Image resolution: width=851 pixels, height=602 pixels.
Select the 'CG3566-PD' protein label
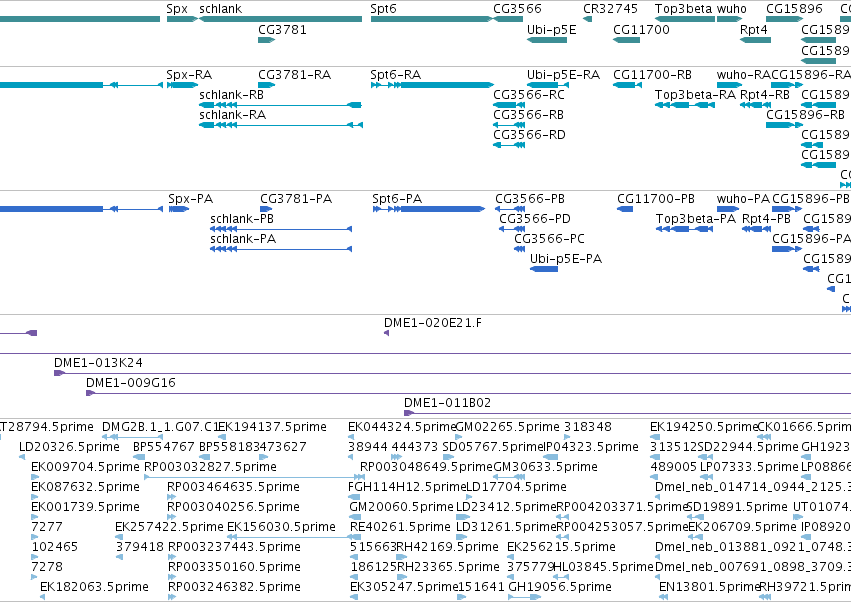tap(535, 219)
